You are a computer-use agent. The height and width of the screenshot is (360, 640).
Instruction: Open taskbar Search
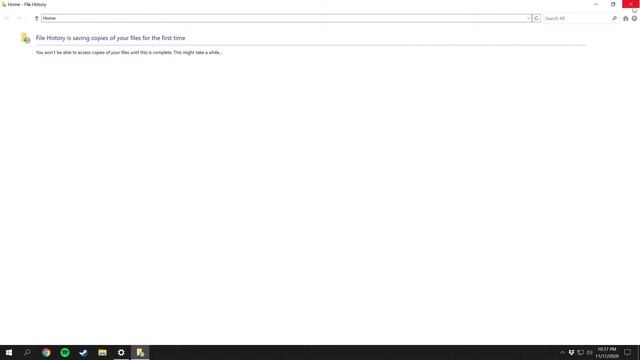27,353
